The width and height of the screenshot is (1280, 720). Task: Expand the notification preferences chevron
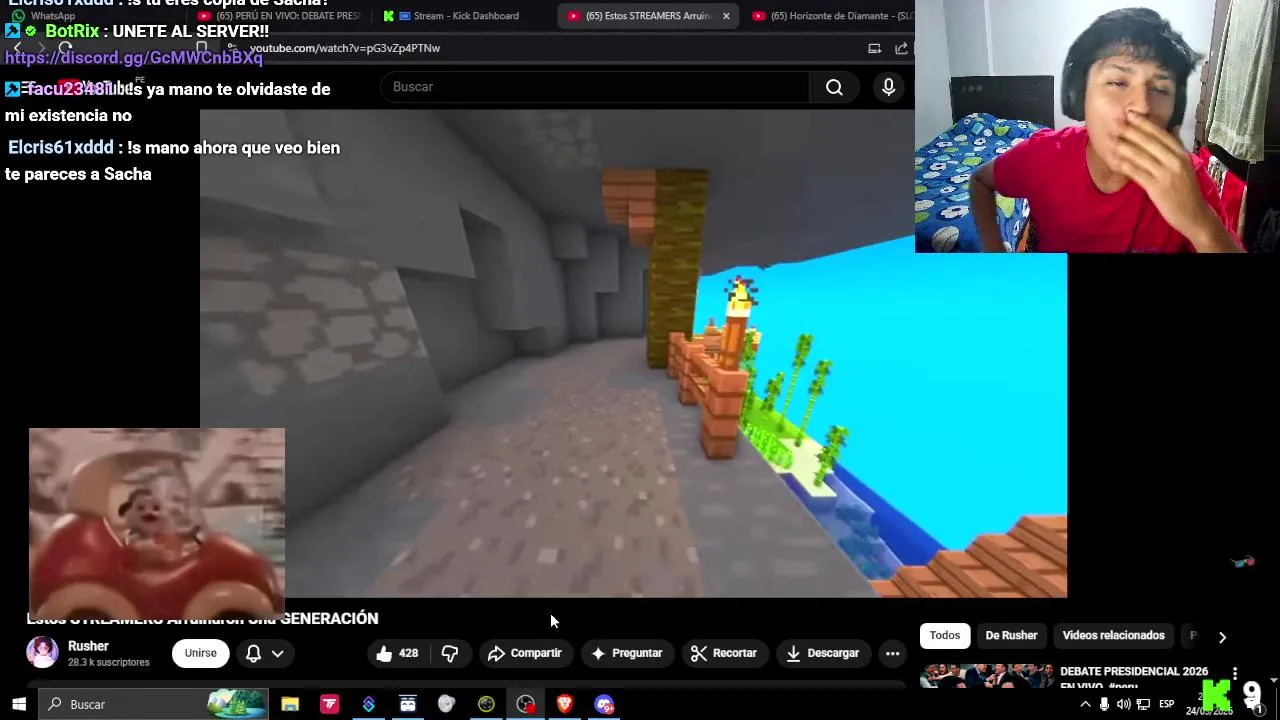pos(278,653)
